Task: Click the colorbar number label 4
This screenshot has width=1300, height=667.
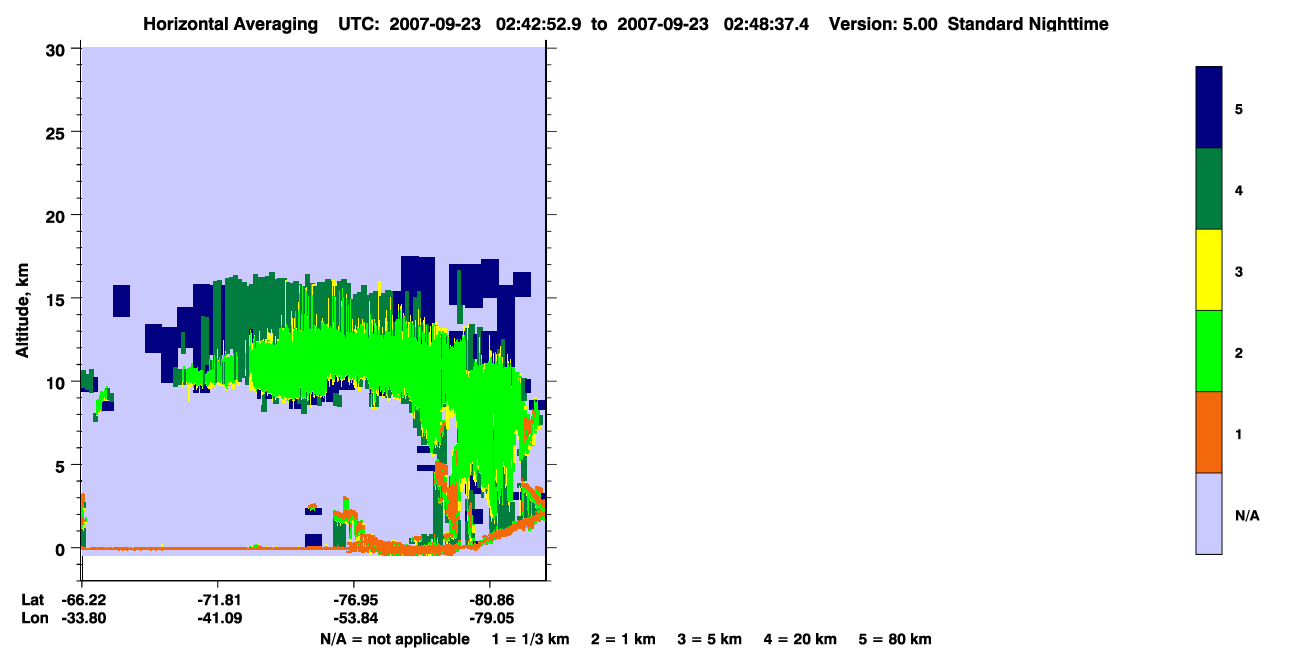Action: (x=1239, y=189)
